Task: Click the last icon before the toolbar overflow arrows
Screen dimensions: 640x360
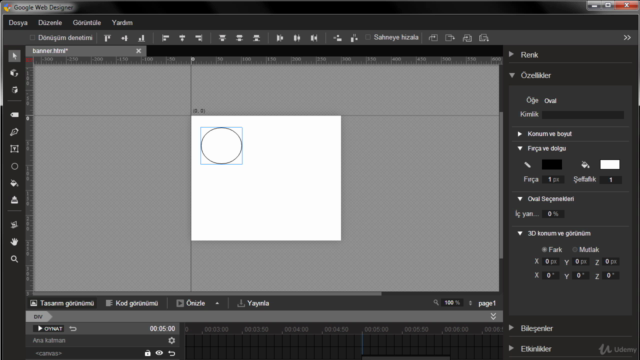Action: tap(484, 38)
